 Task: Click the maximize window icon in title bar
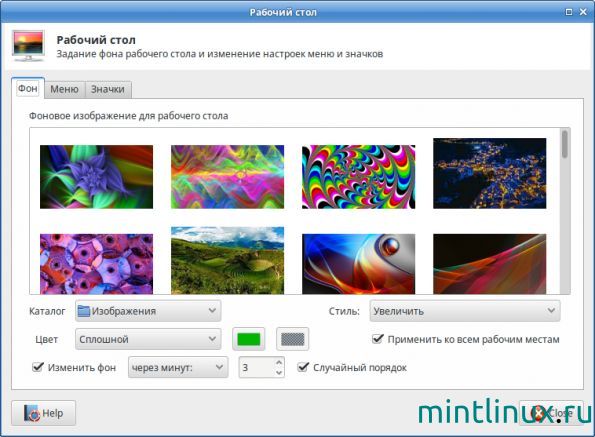click(x=569, y=12)
